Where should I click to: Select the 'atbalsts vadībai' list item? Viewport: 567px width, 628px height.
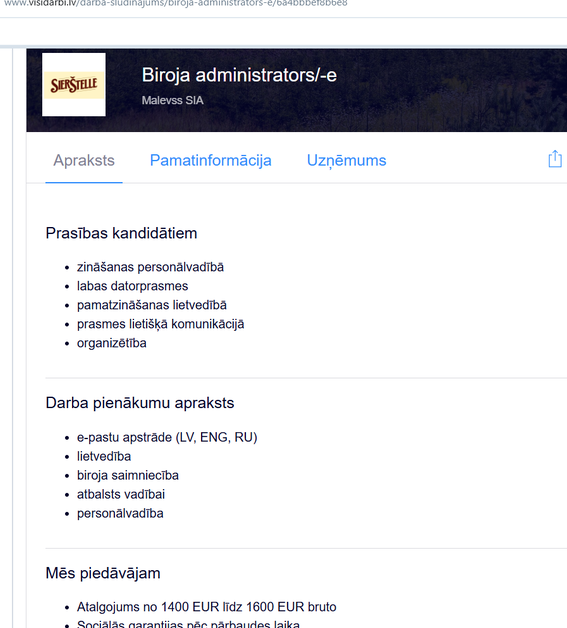[x=121, y=494]
